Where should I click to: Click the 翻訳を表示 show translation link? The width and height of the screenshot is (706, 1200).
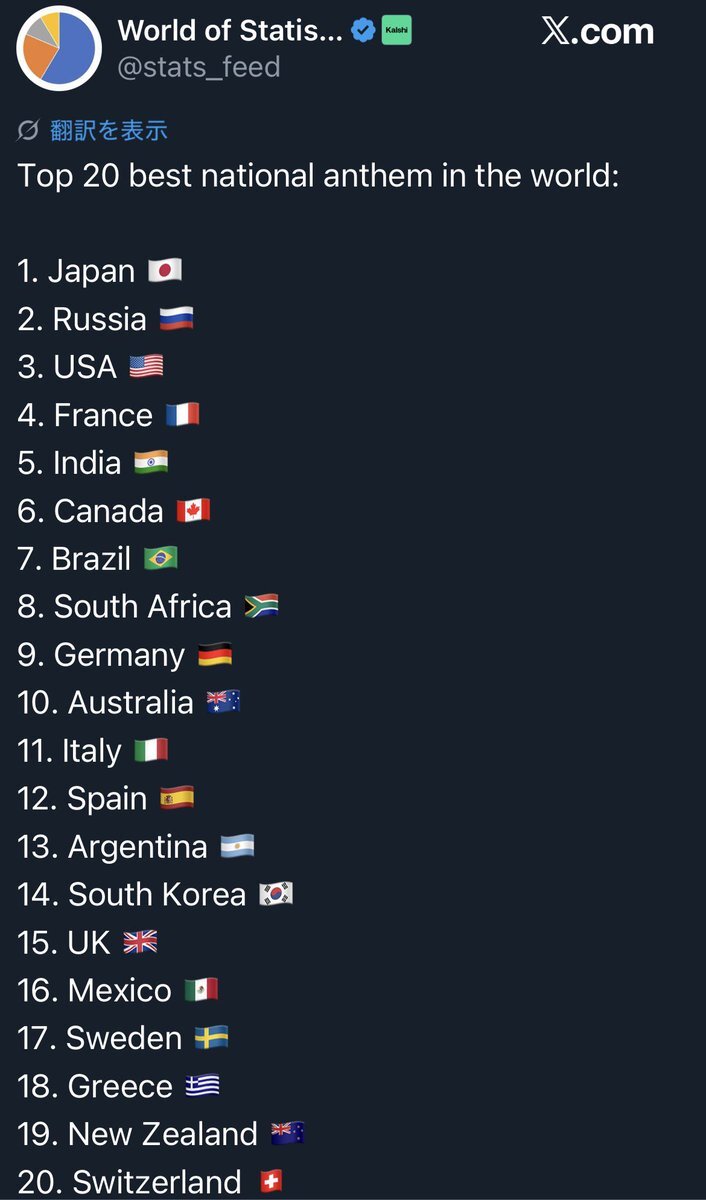[x=108, y=130]
